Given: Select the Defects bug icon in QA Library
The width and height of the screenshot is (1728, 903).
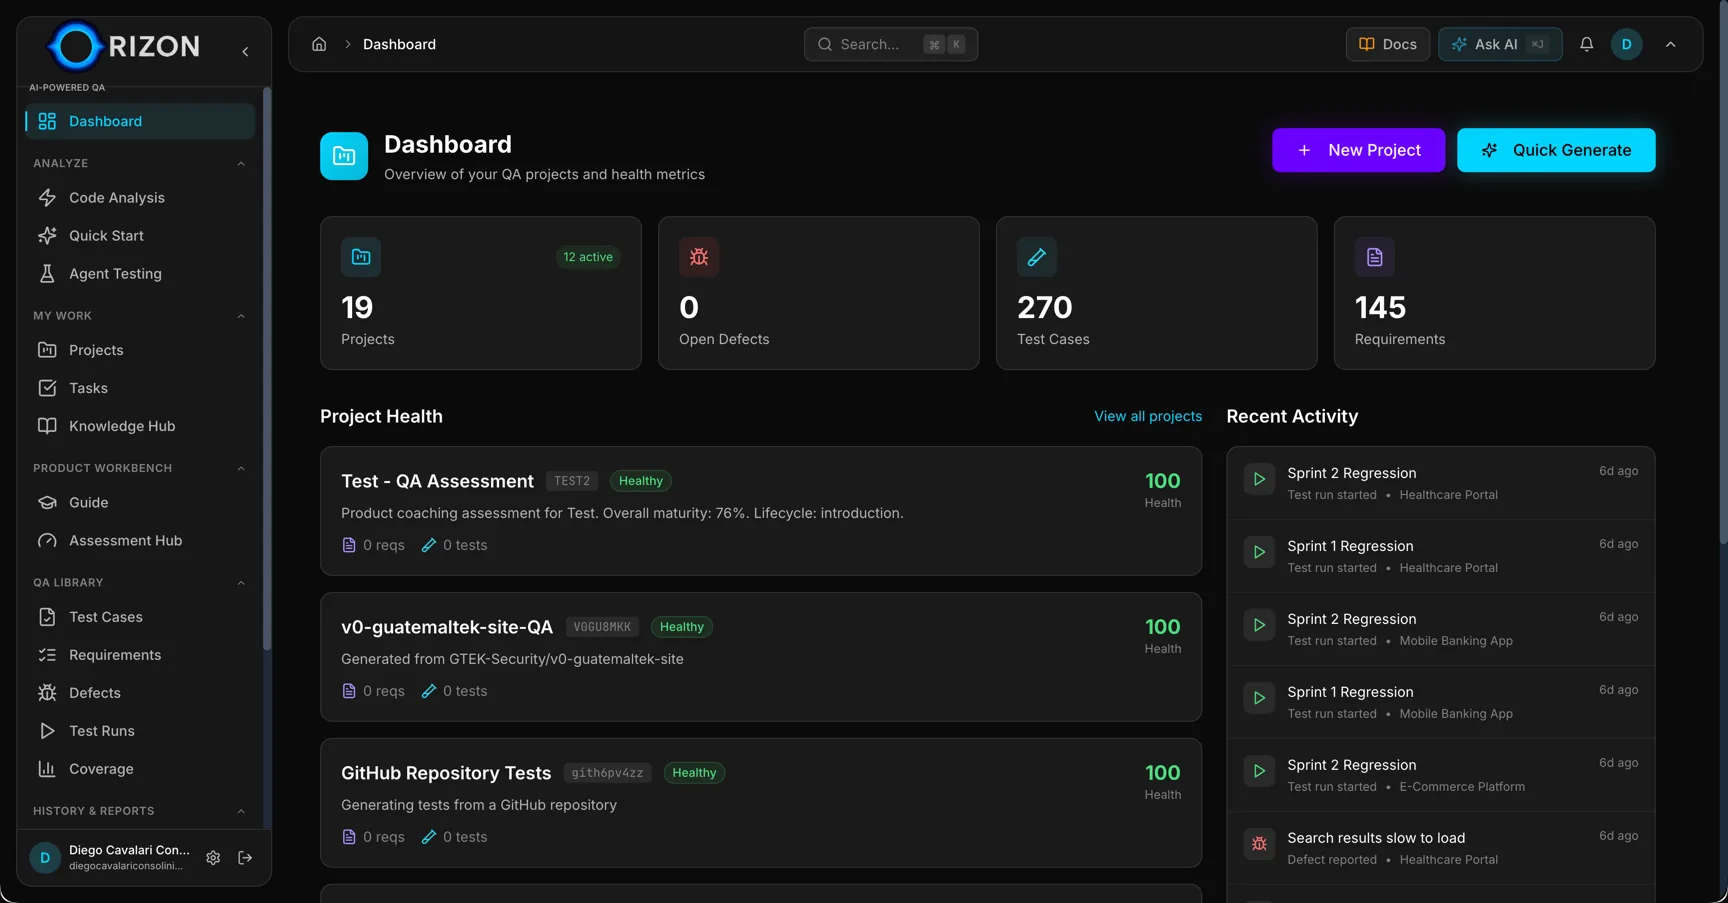Looking at the screenshot, I should click(47, 692).
